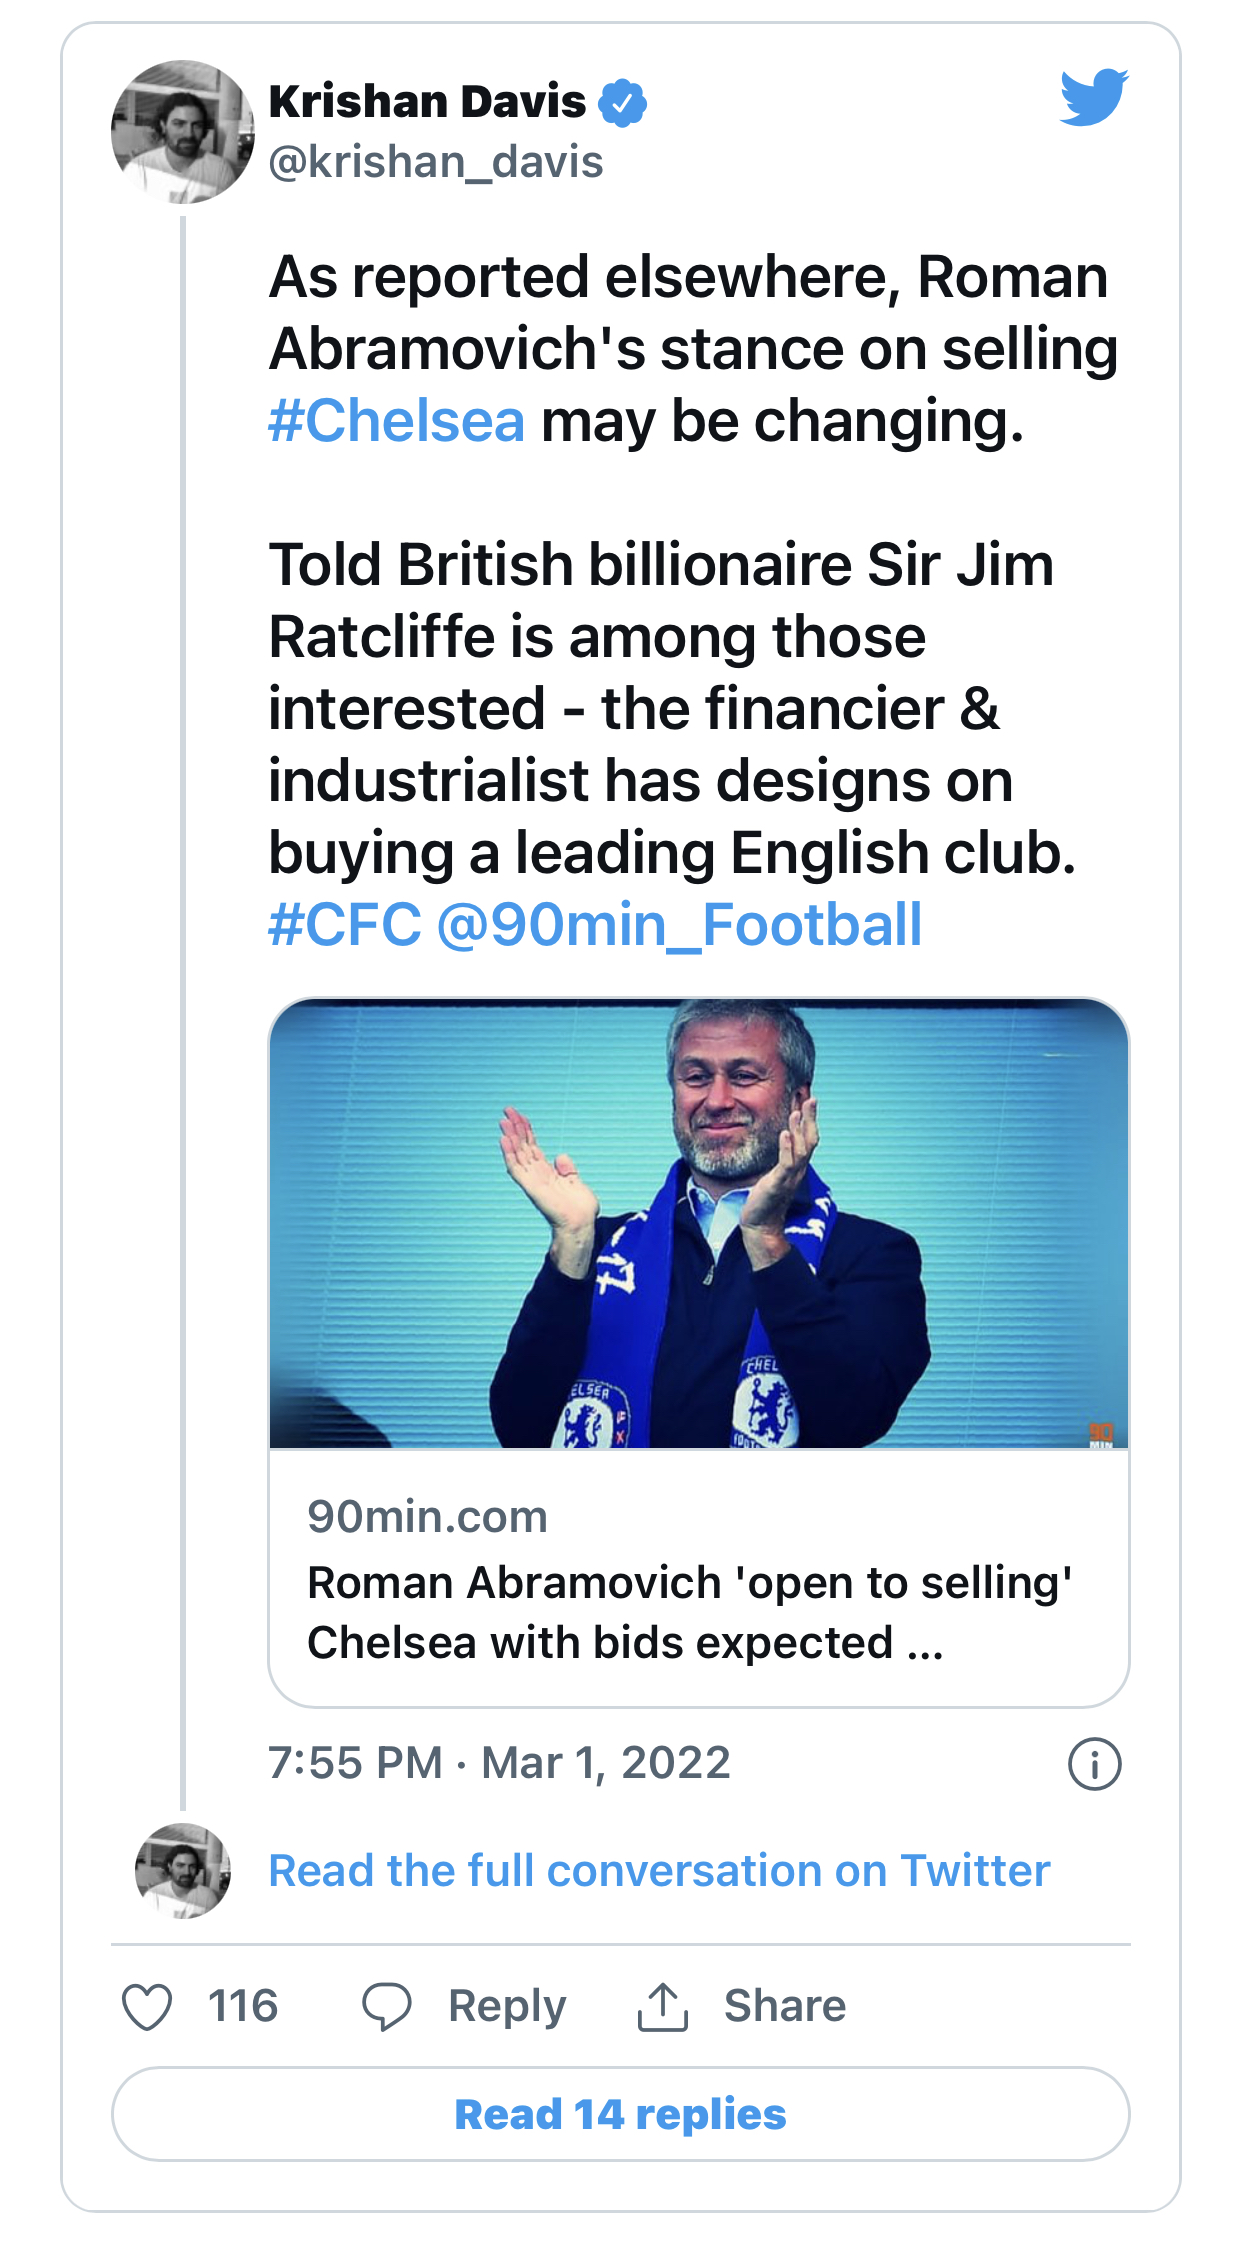Click small avatar beside full conversation link

pyautogui.click(x=182, y=1870)
